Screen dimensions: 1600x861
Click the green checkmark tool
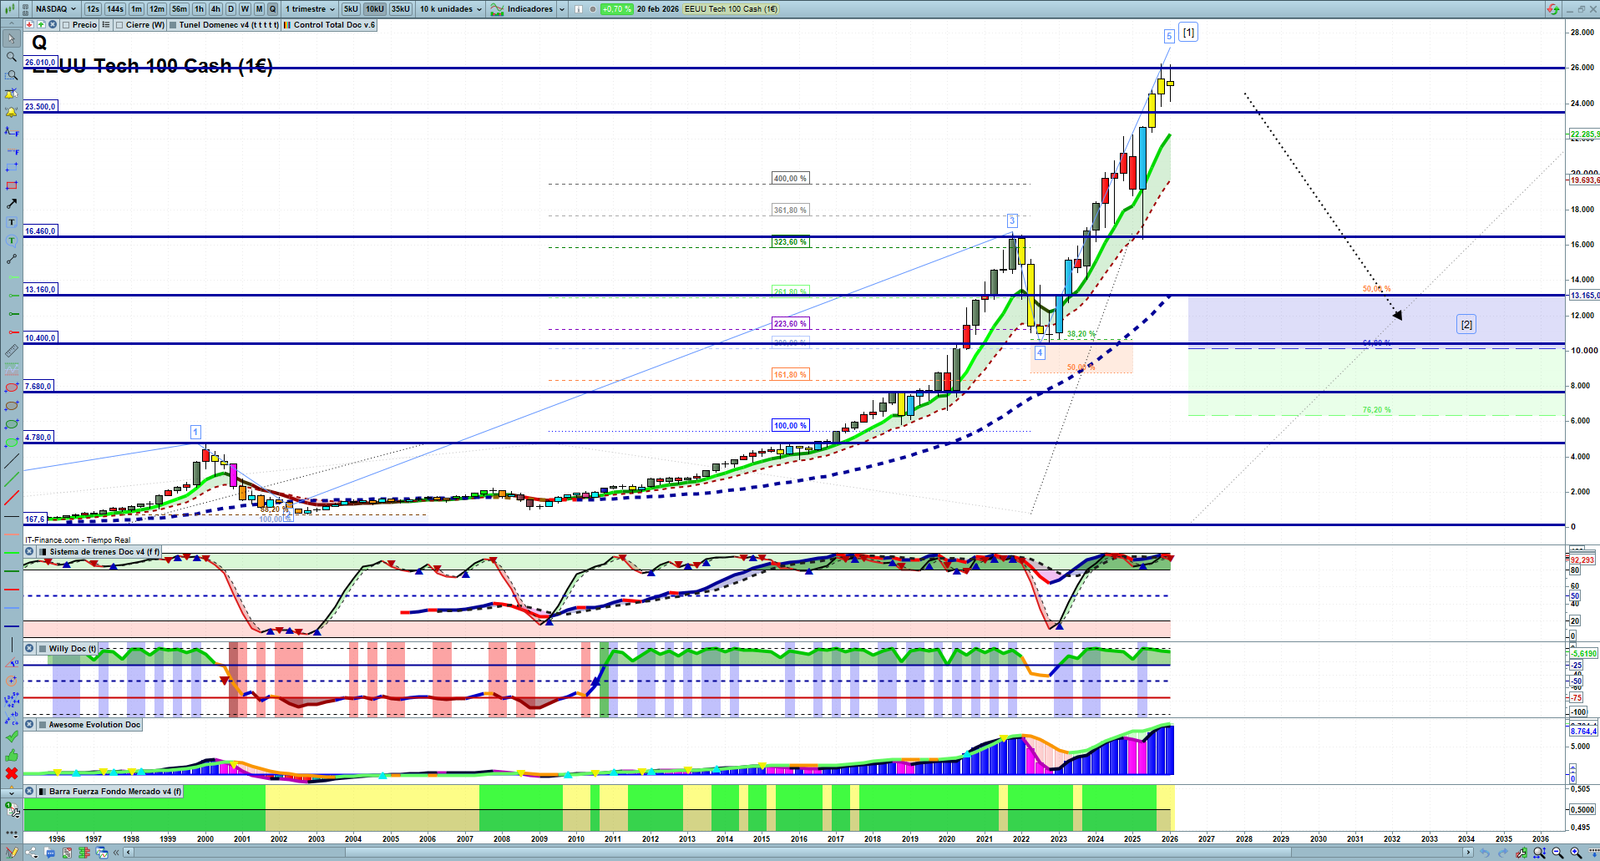click(x=11, y=737)
